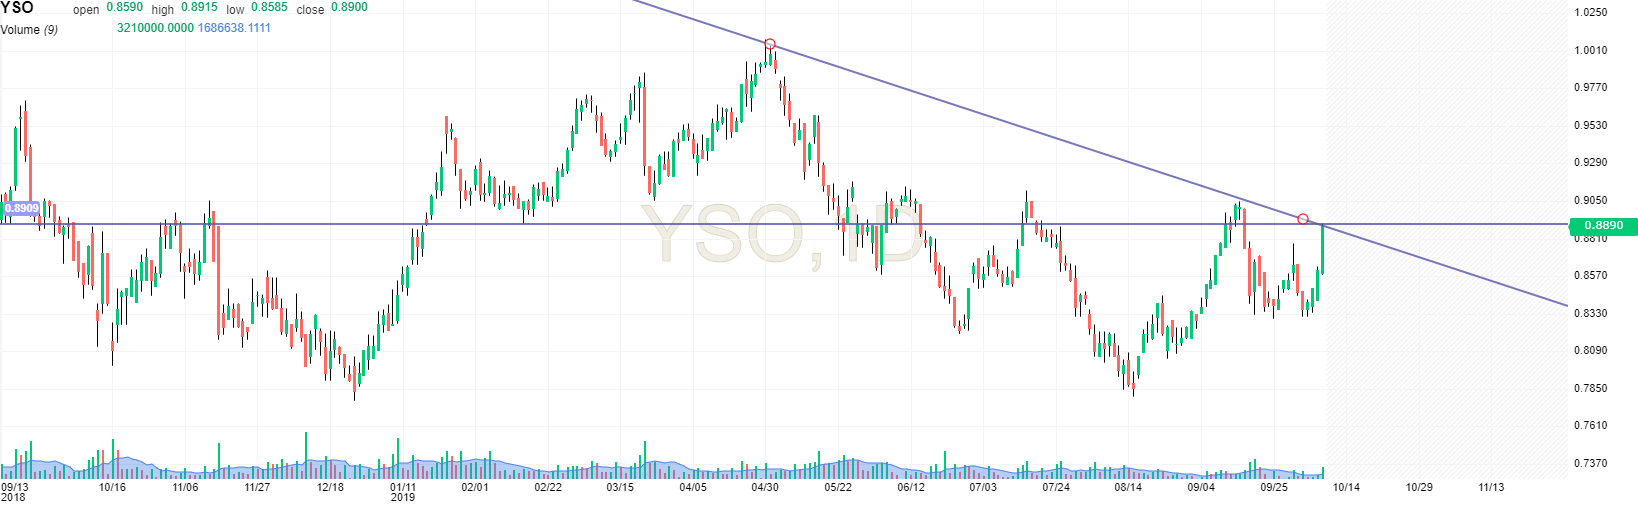Select the Volume (9) indicator label
This screenshot has height=506, width=1638.
click(x=29, y=29)
